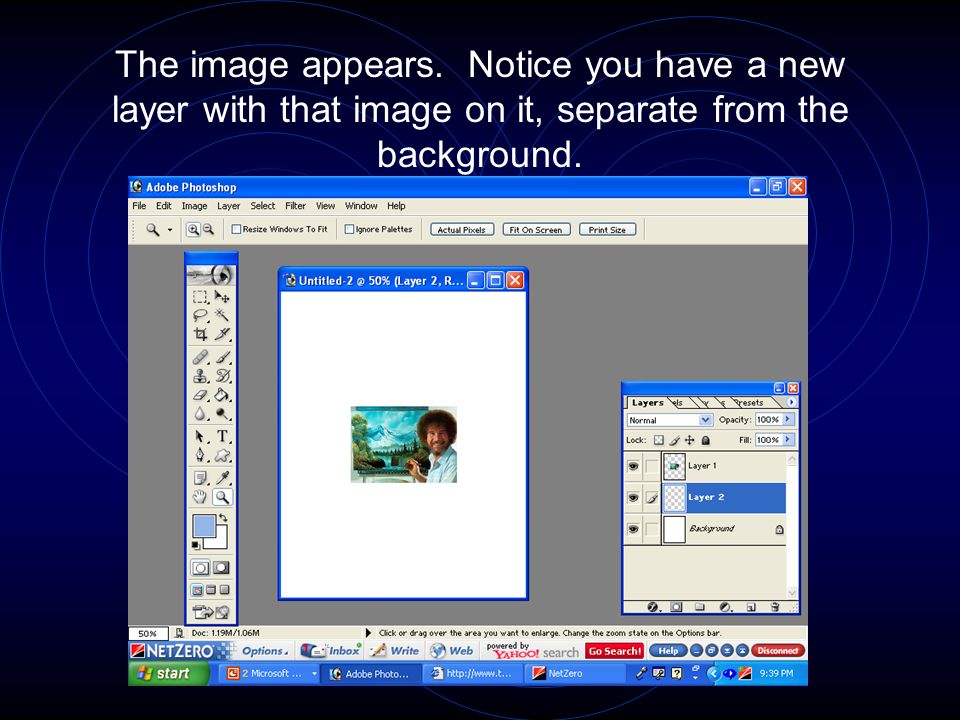Enable Ignore Palettes checkbox
The height and width of the screenshot is (720, 960).
(349, 230)
